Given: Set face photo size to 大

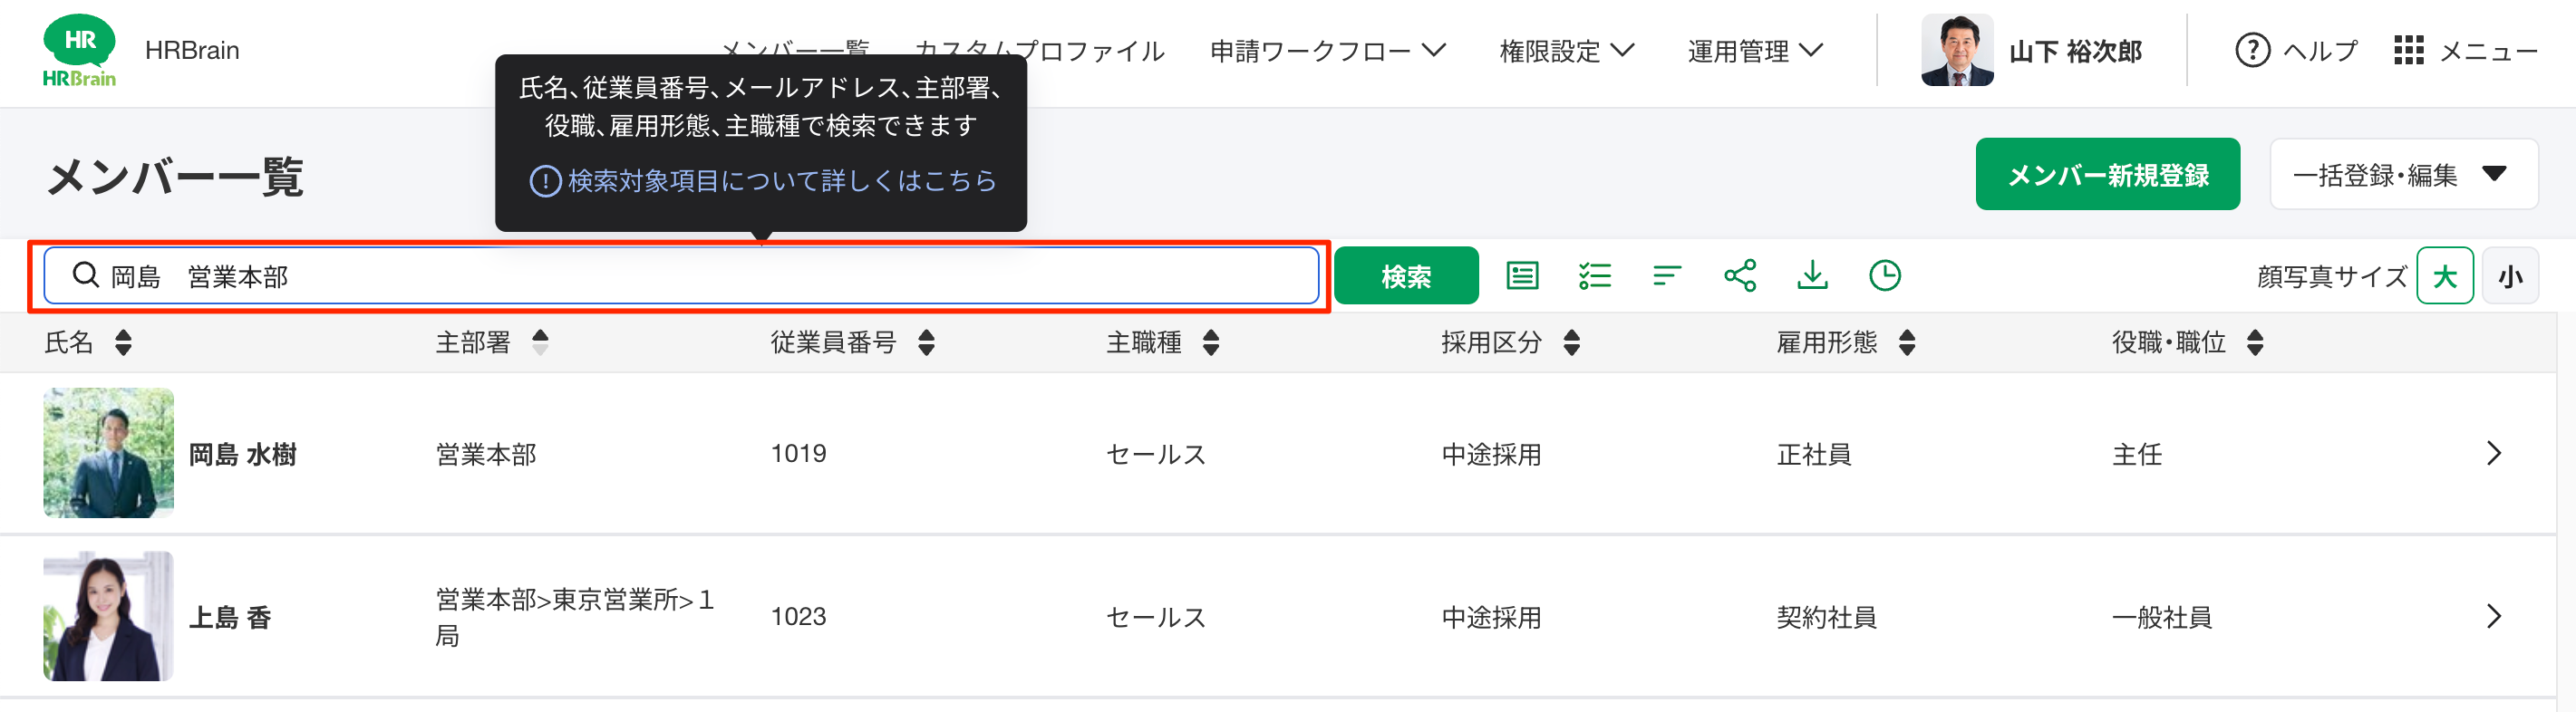Looking at the screenshot, I should 2444,276.
